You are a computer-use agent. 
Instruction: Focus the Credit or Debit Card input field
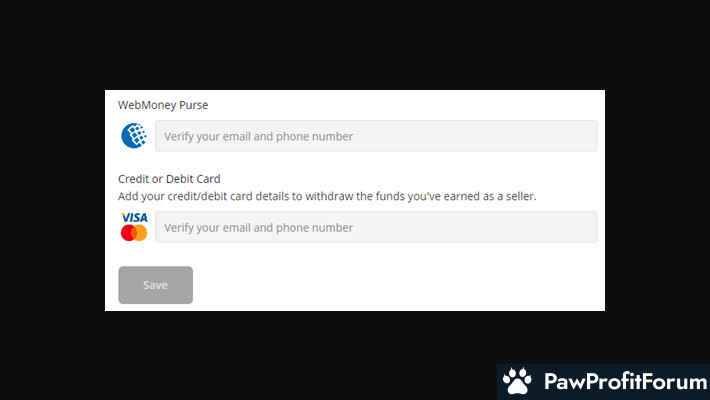click(x=376, y=227)
